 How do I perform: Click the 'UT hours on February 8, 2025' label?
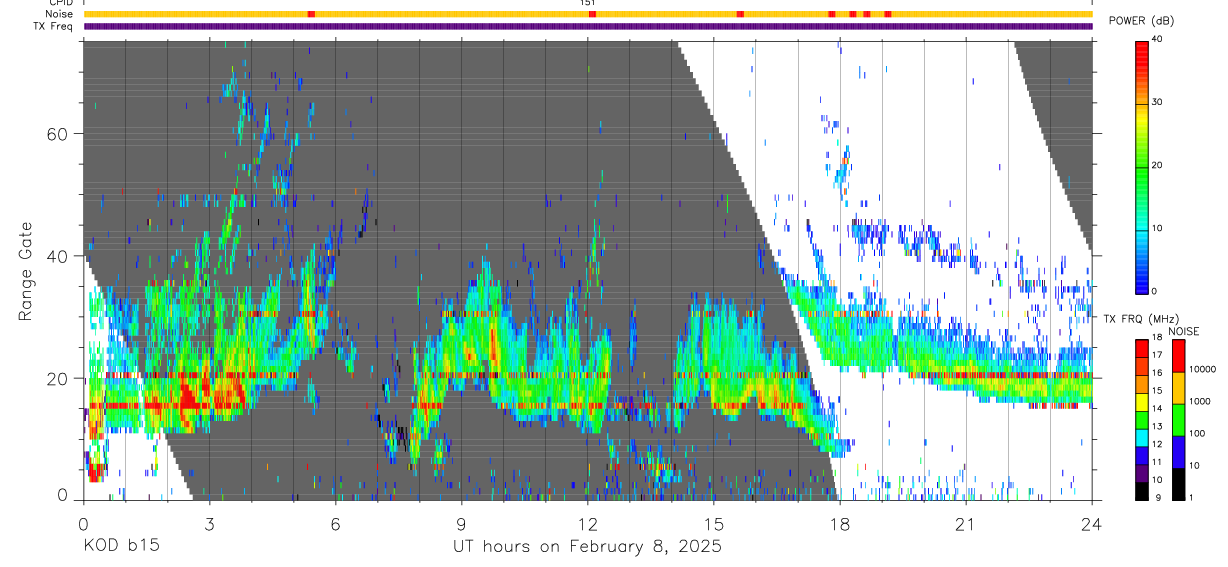[x=586, y=547]
